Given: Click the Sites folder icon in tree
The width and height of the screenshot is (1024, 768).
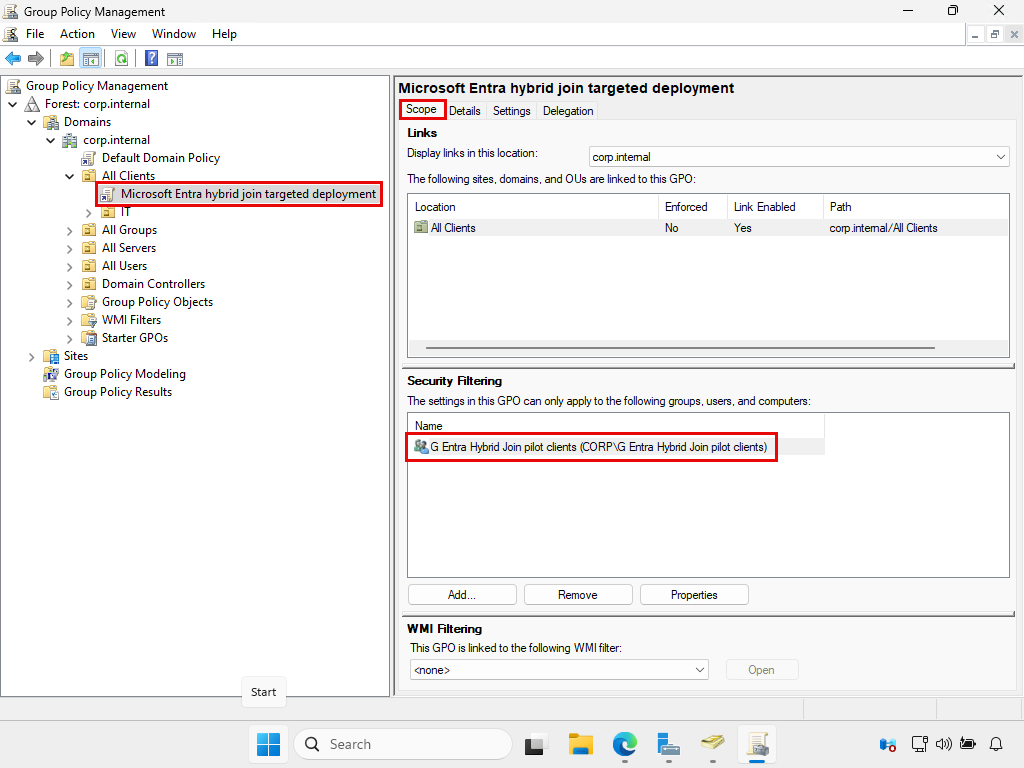Looking at the screenshot, I should click(x=50, y=356).
